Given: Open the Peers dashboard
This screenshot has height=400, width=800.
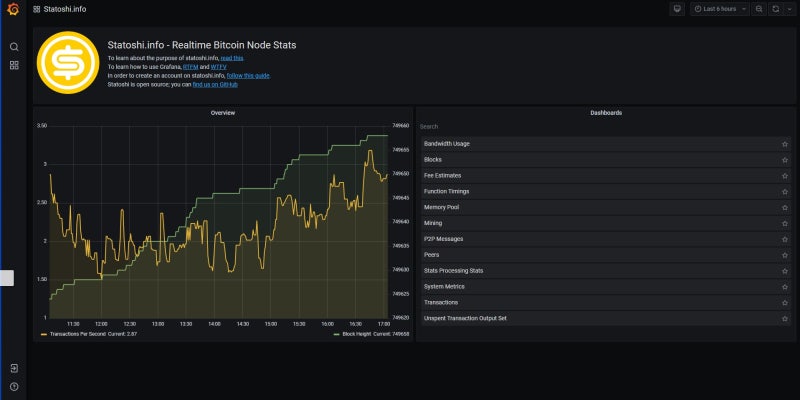Looking at the screenshot, I should point(606,255).
